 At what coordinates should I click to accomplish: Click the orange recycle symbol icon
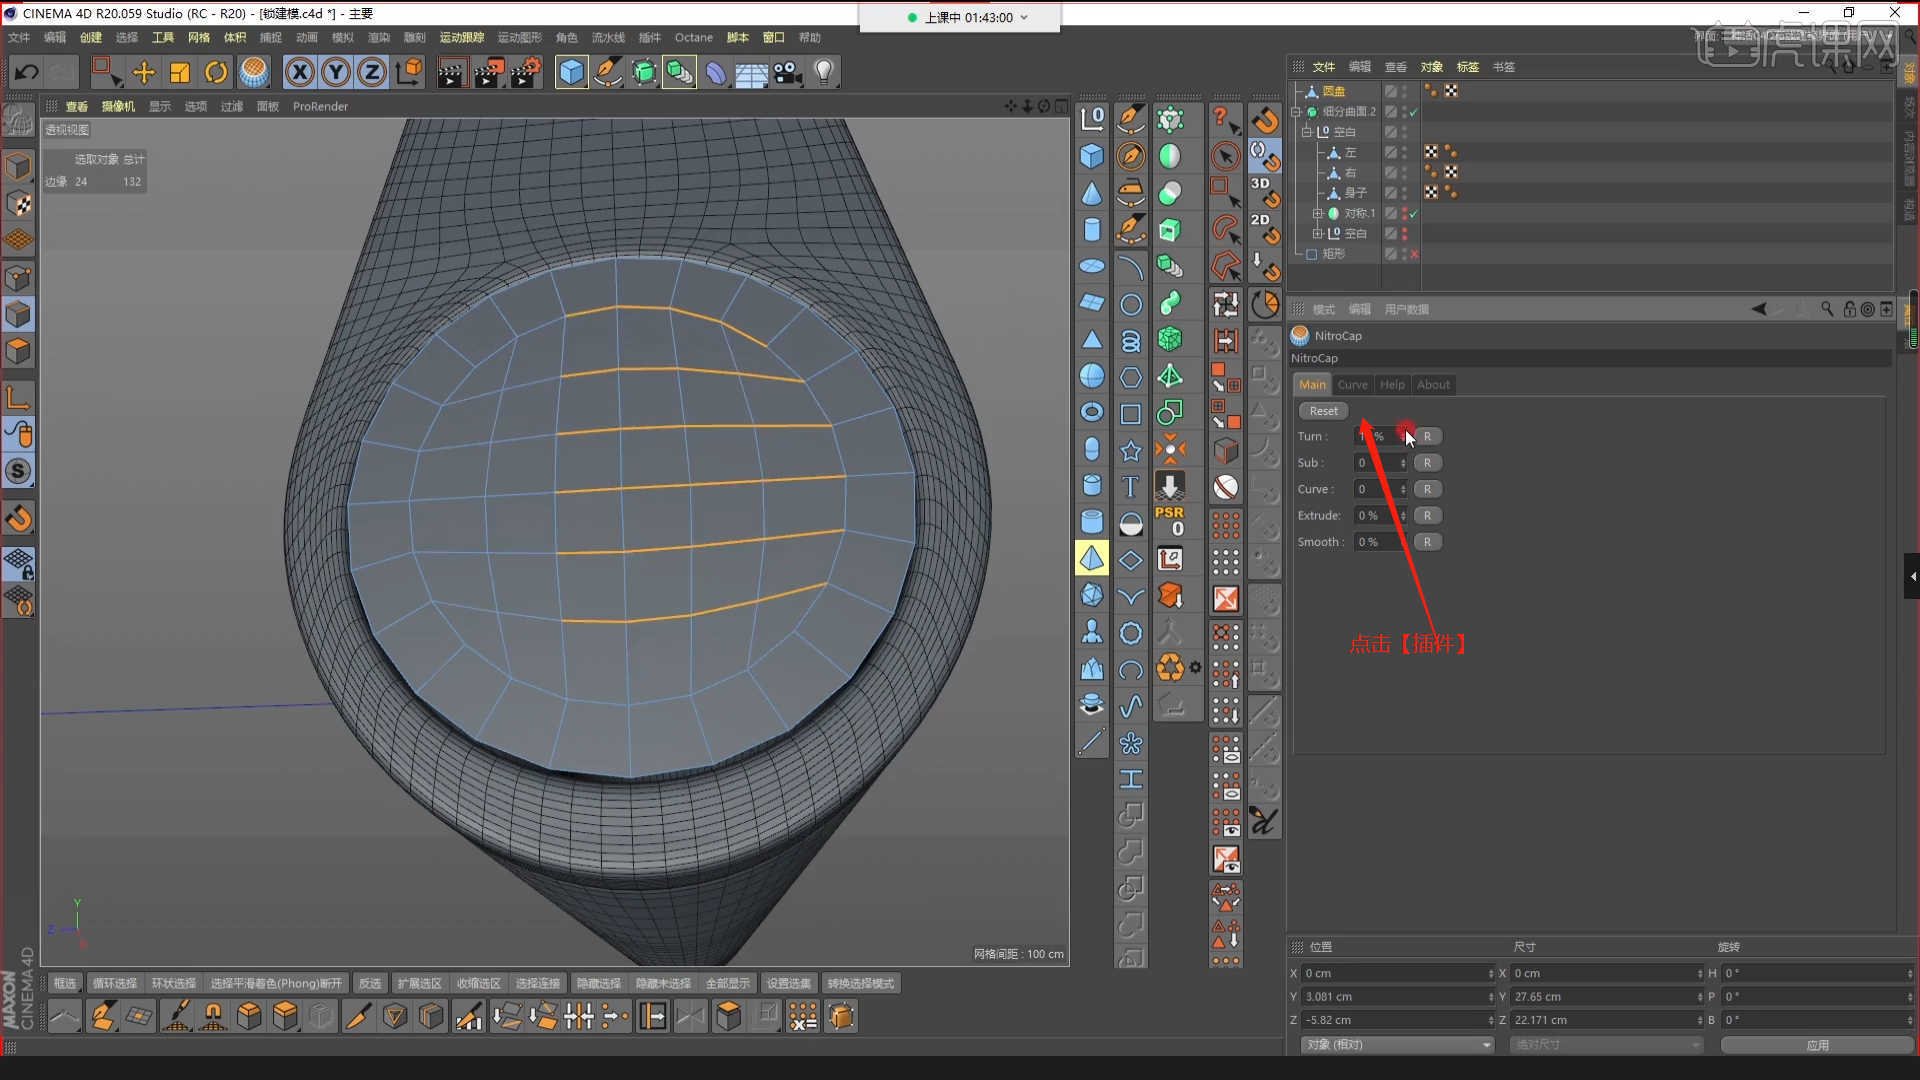(1170, 667)
